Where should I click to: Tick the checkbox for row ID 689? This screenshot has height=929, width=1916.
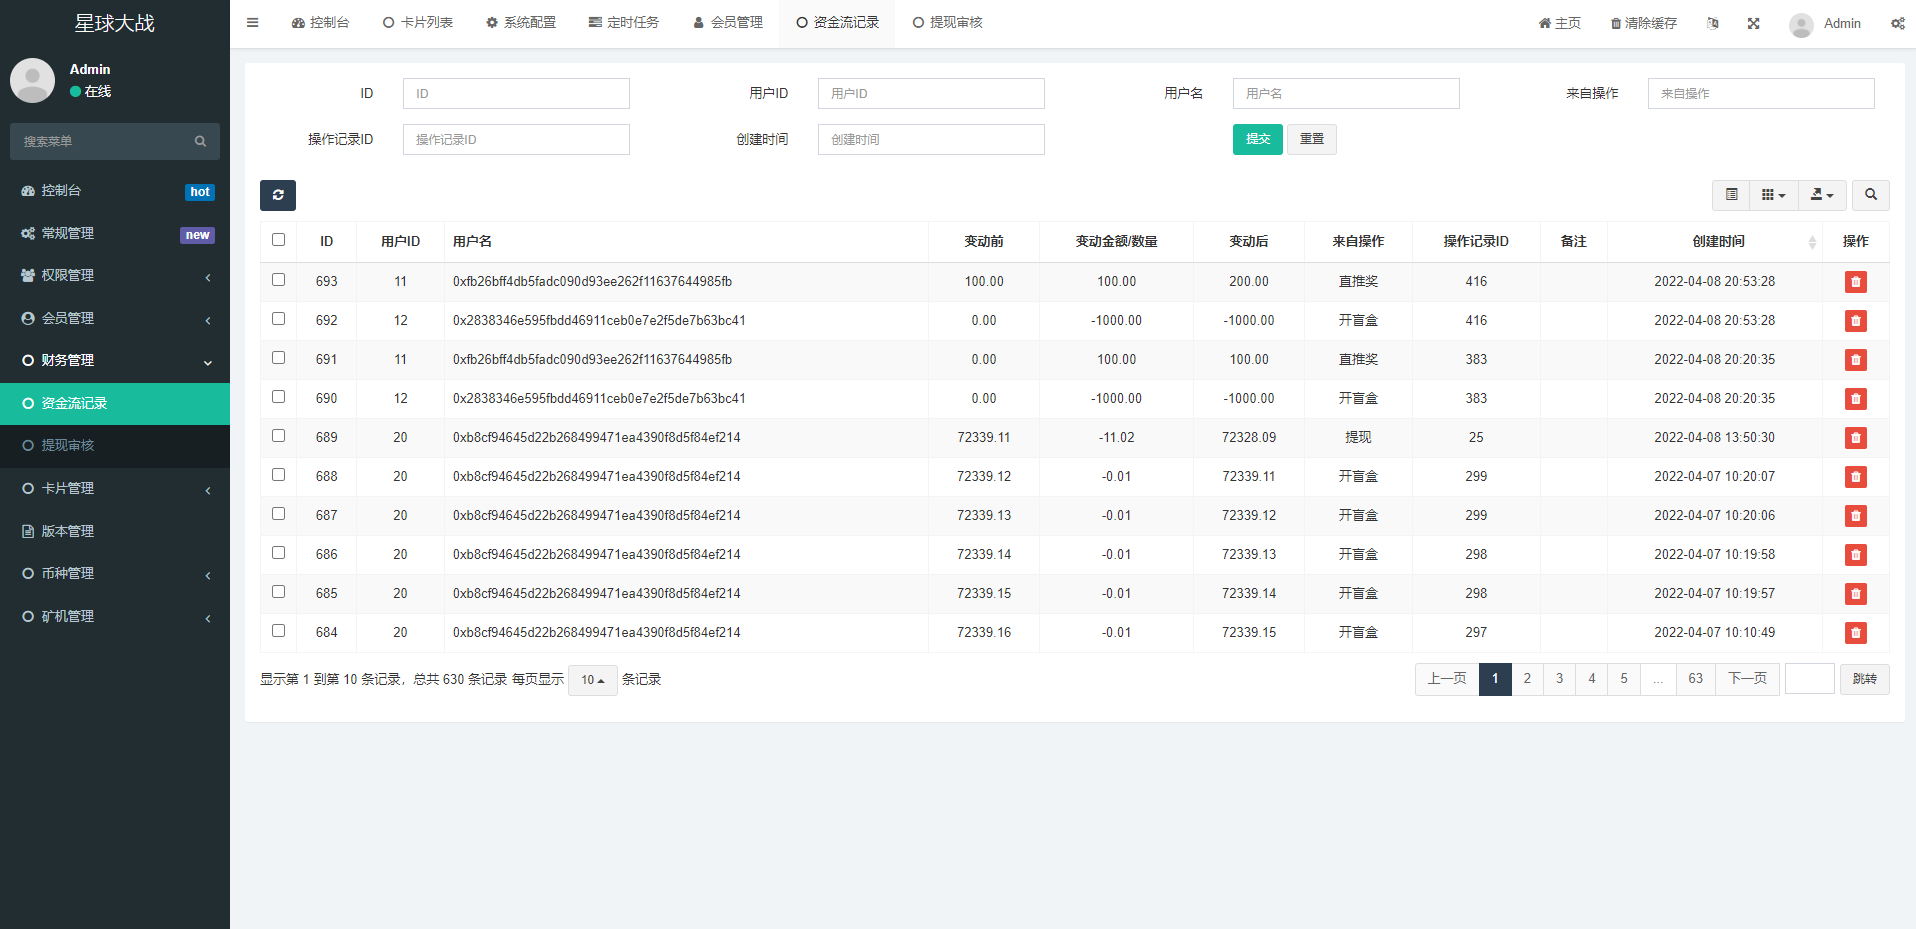(x=278, y=435)
